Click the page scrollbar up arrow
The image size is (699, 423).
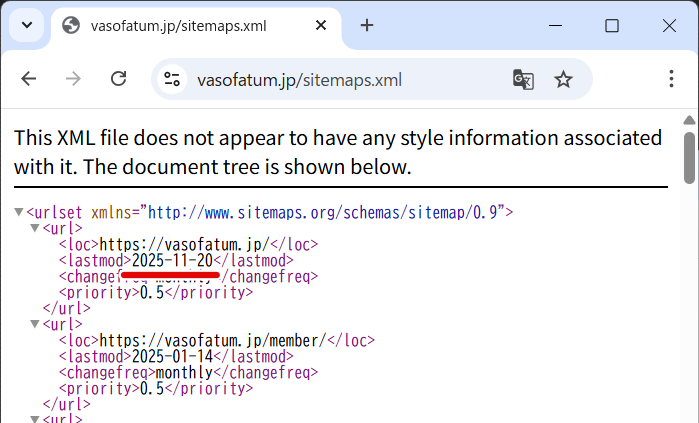[x=689, y=120]
